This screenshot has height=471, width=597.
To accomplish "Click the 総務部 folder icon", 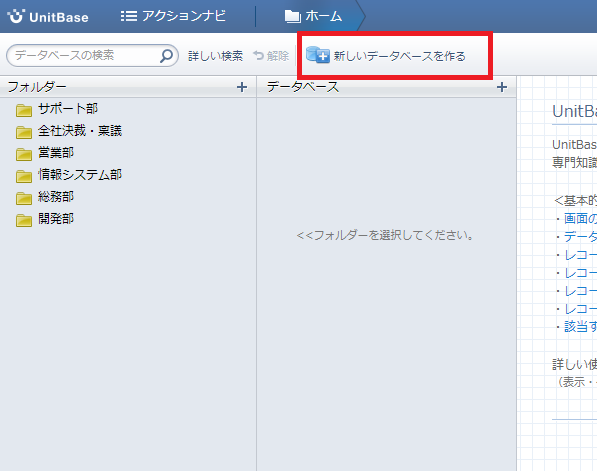I will tap(24, 198).
